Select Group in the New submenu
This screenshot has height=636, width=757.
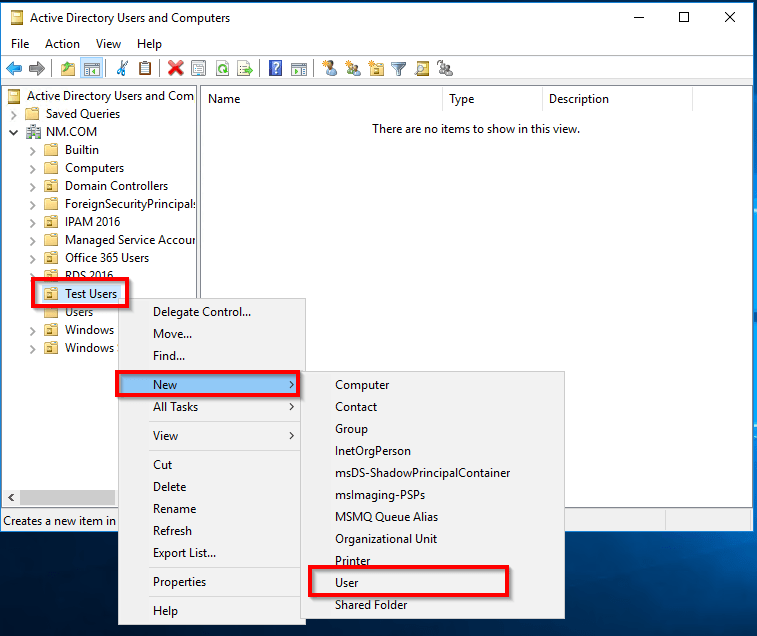433,429
